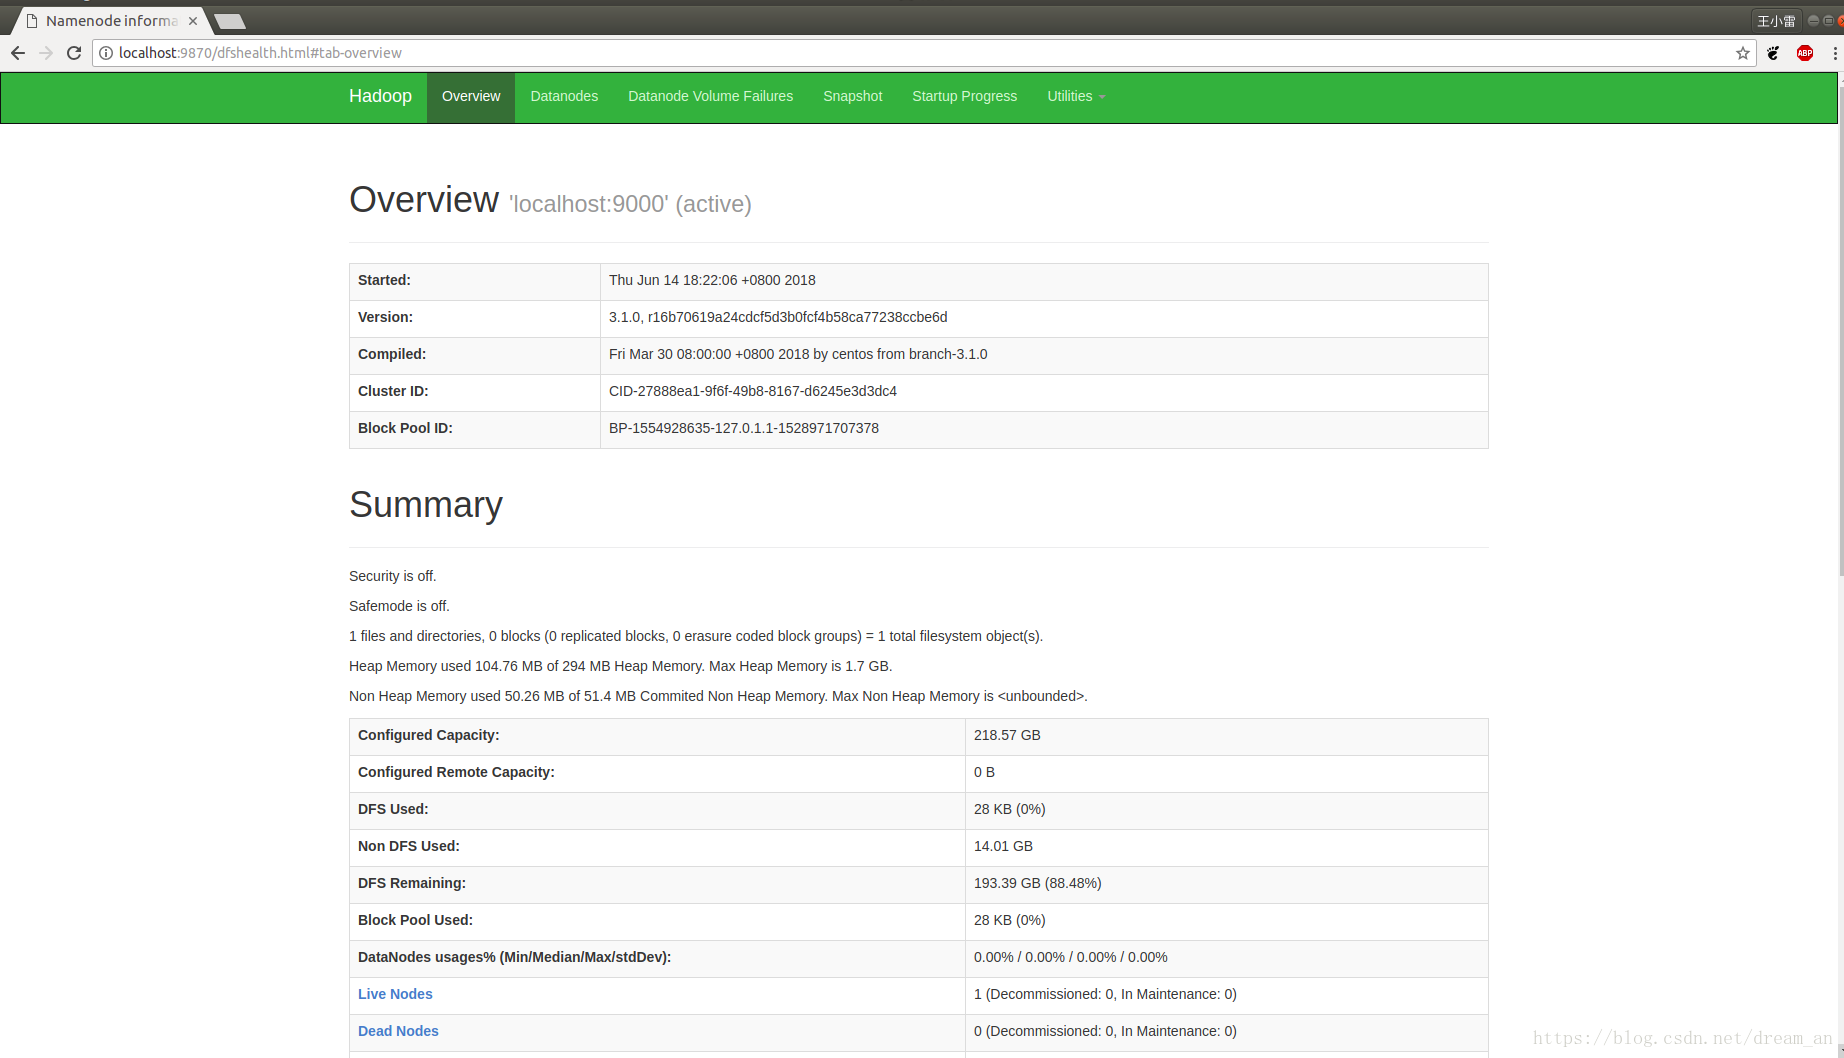Image resolution: width=1844 pixels, height=1058 pixels.
Task: Open a new browser tab
Action: click(x=230, y=21)
